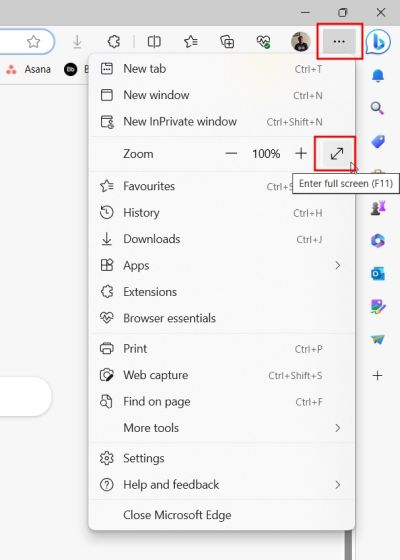This screenshot has height=560, width=400.
Task: Expand the Apps submenu
Action: tap(221, 265)
